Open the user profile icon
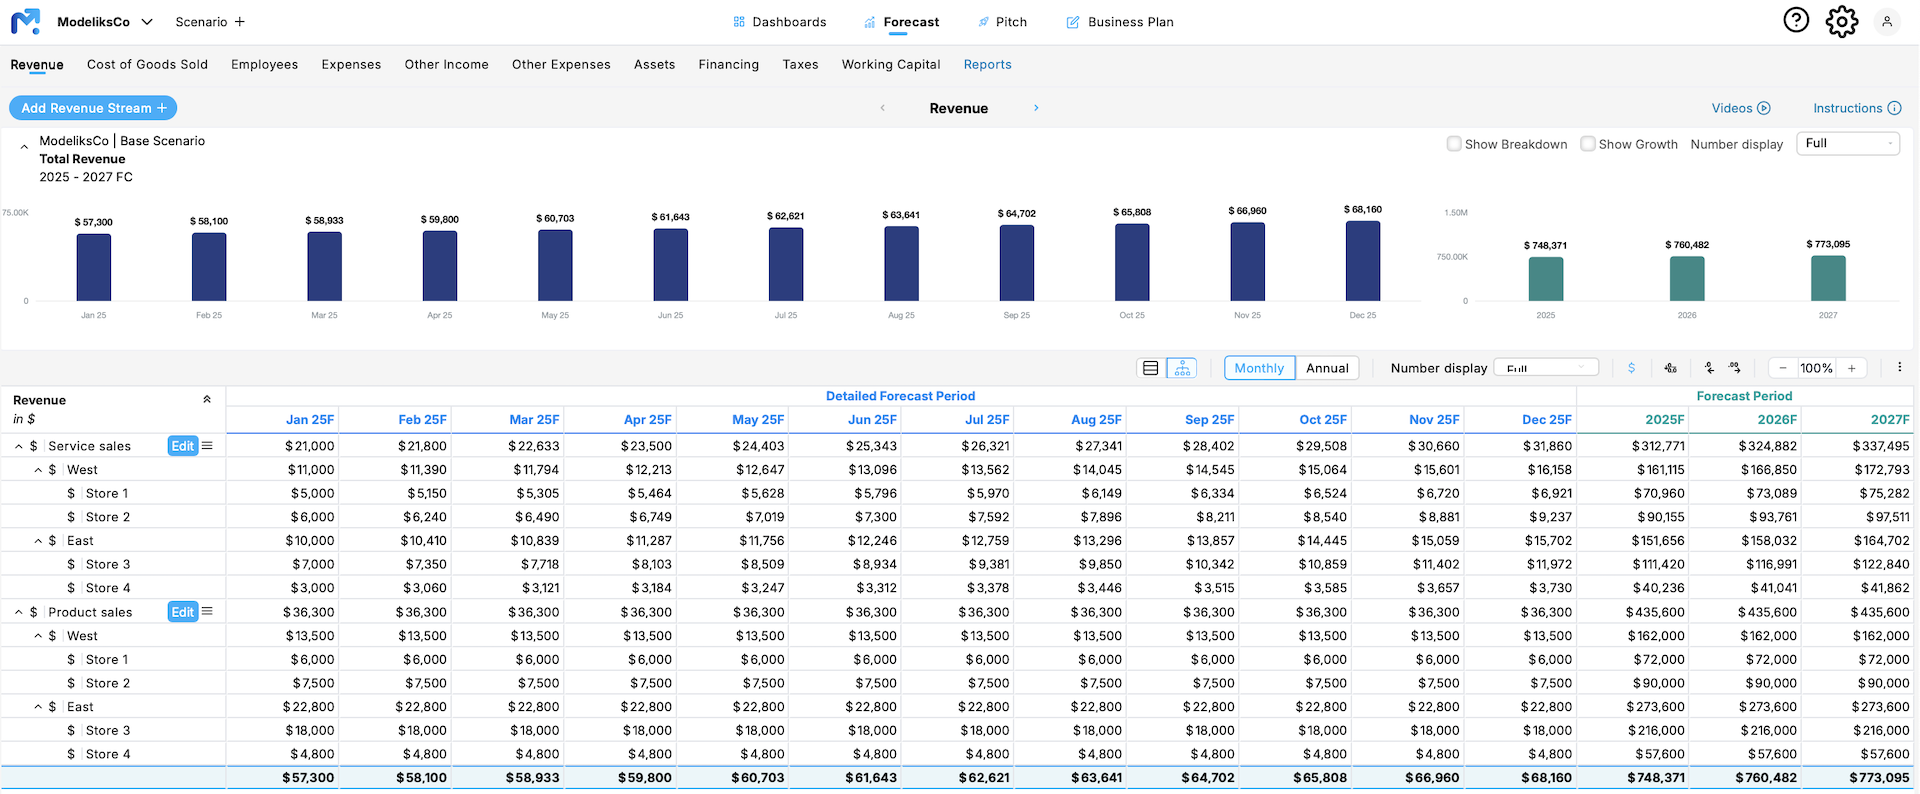 tap(1887, 21)
